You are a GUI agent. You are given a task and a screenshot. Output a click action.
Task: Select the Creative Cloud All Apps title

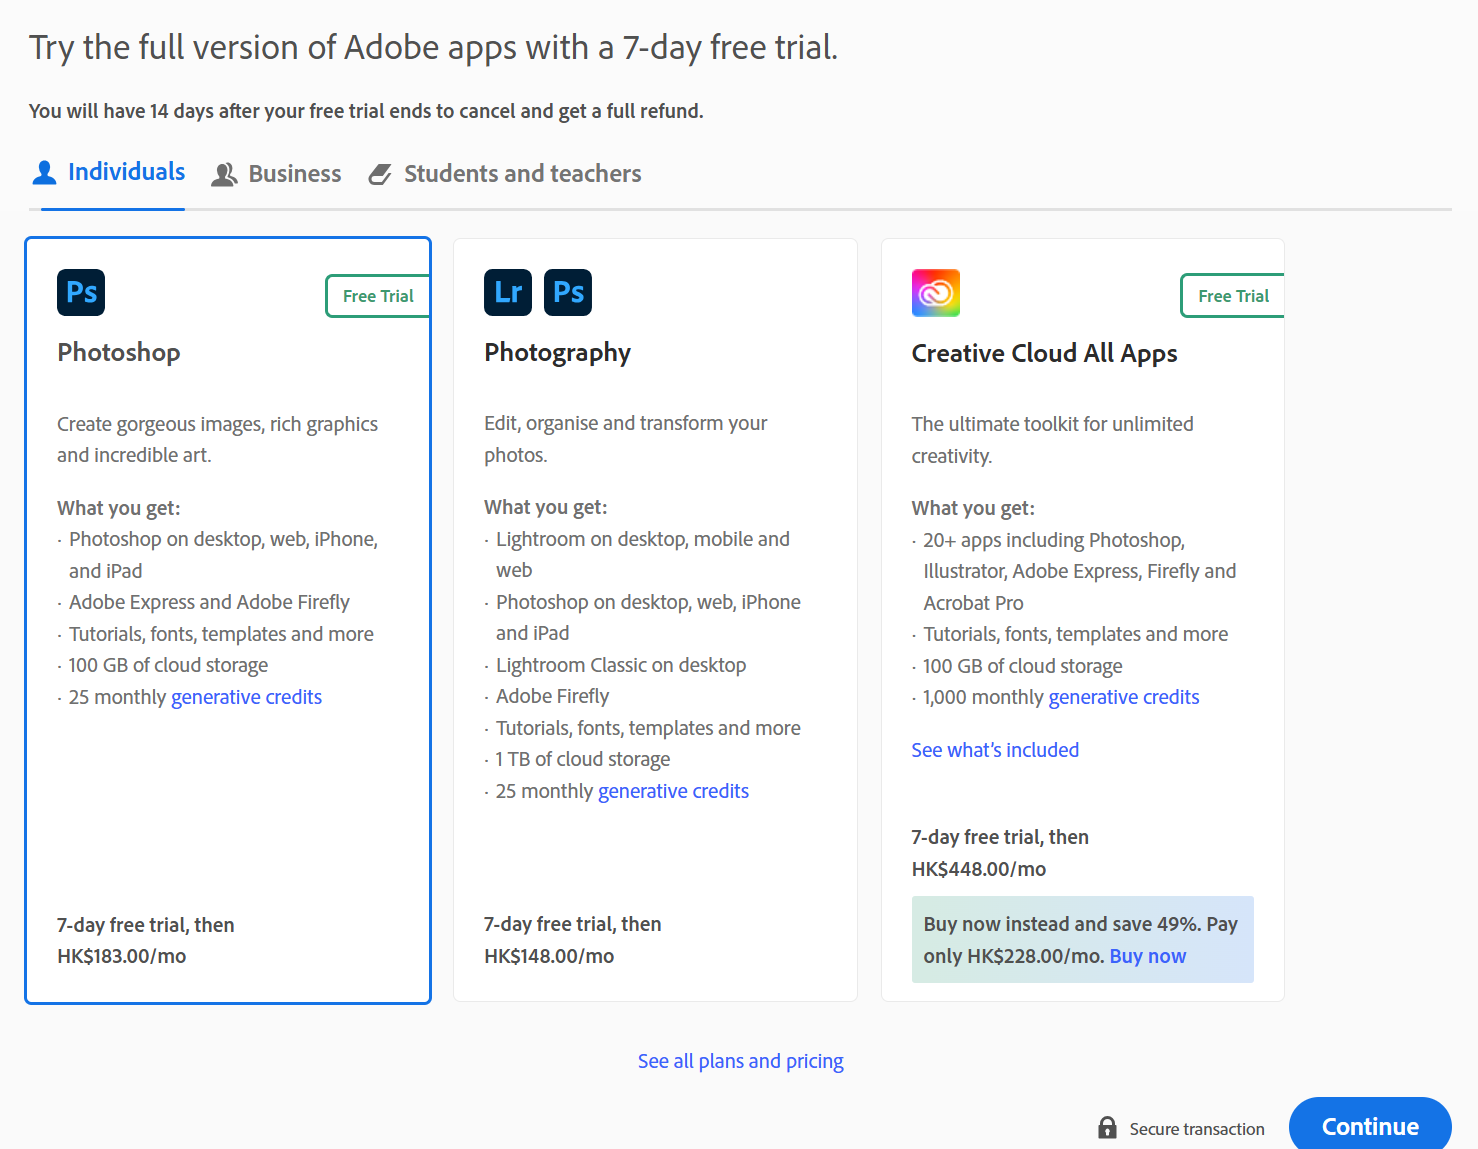(x=1044, y=353)
